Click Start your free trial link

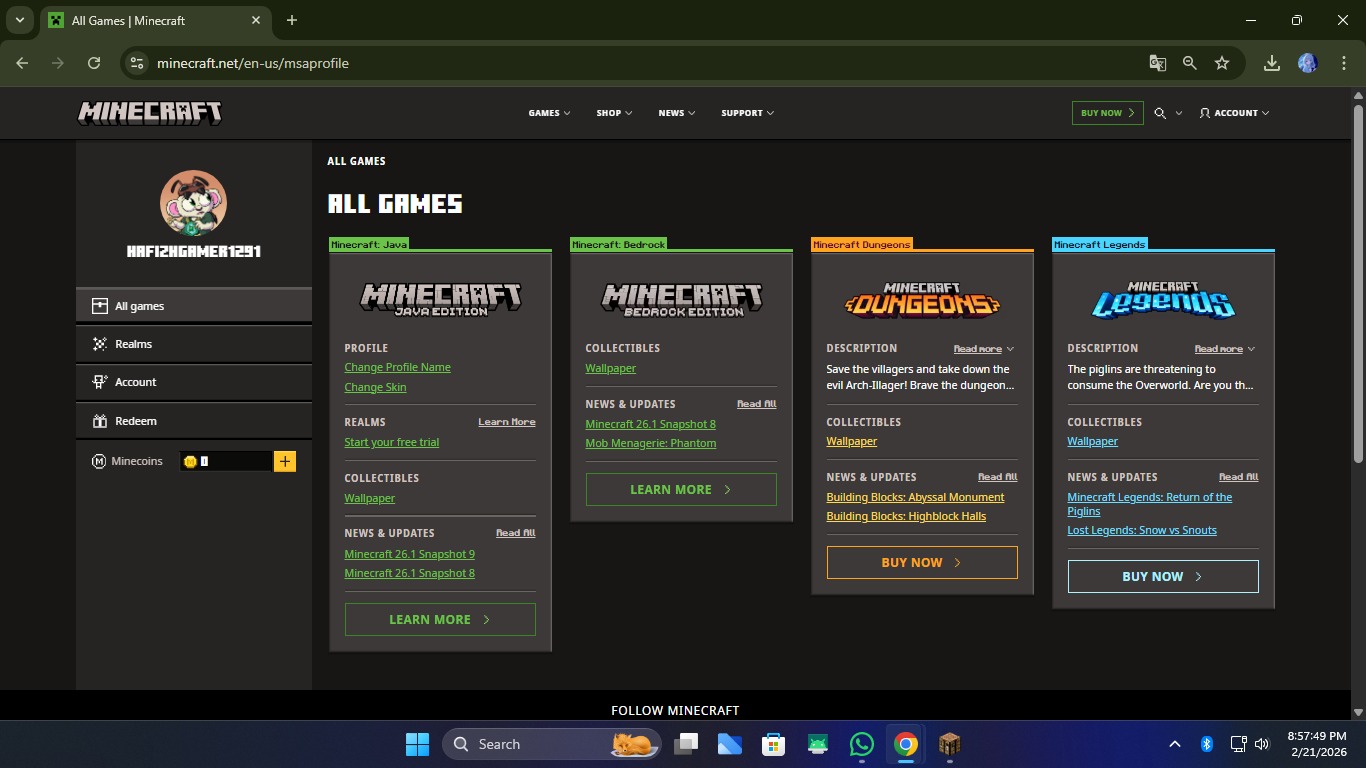pos(391,442)
